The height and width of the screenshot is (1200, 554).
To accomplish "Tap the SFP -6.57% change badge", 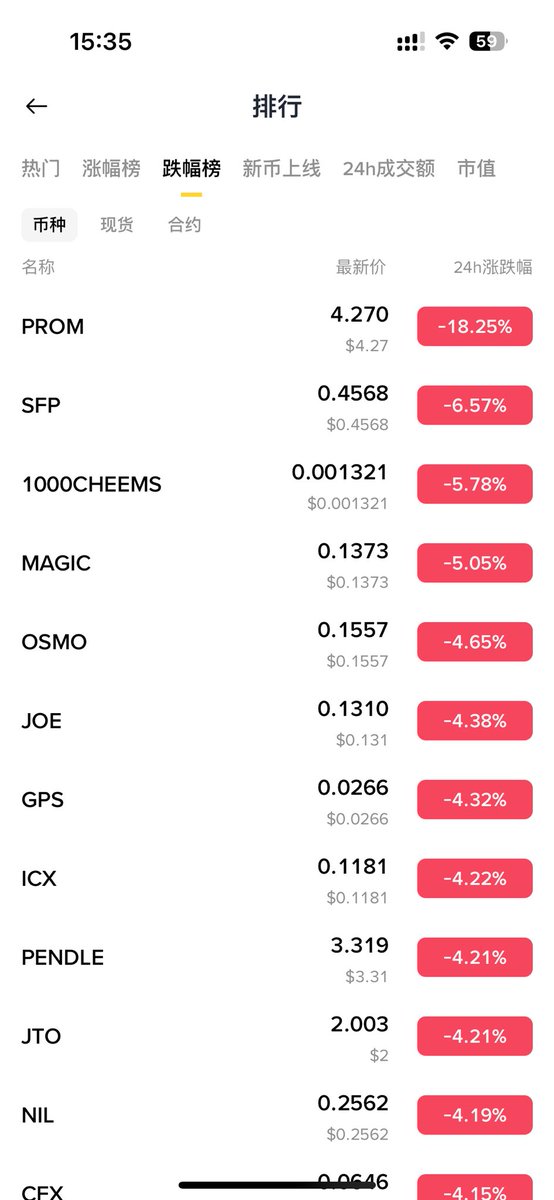I will coord(475,405).
